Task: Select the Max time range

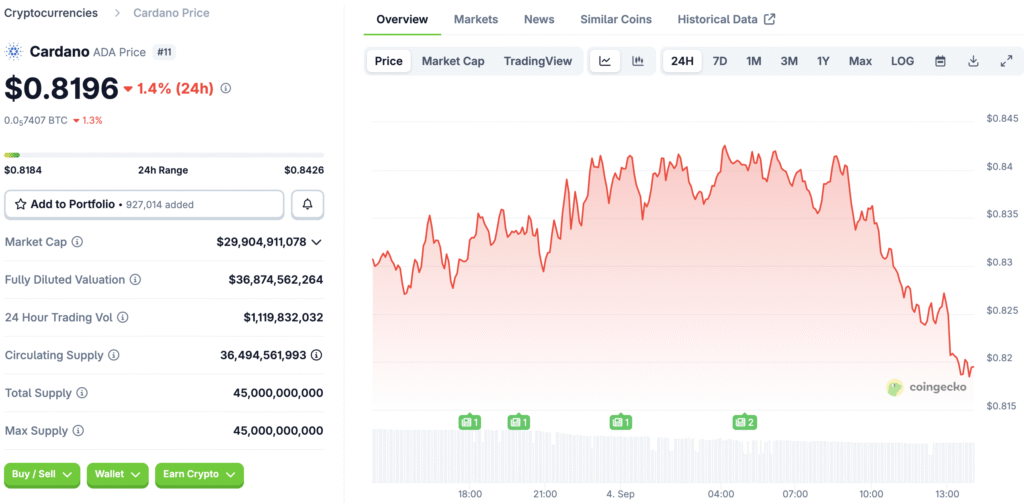Action: (860, 61)
